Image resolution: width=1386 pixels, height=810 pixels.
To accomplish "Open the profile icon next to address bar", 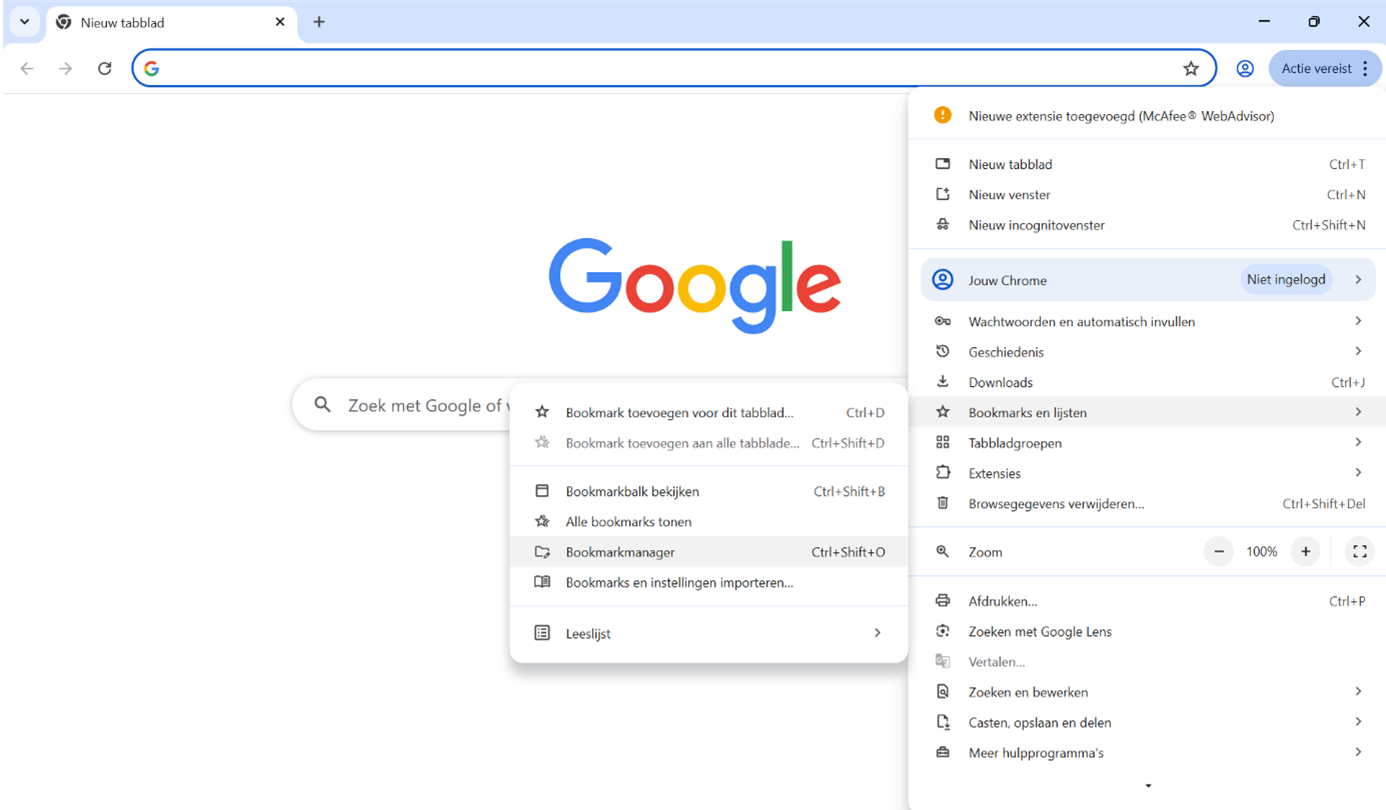I will pyautogui.click(x=1245, y=68).
